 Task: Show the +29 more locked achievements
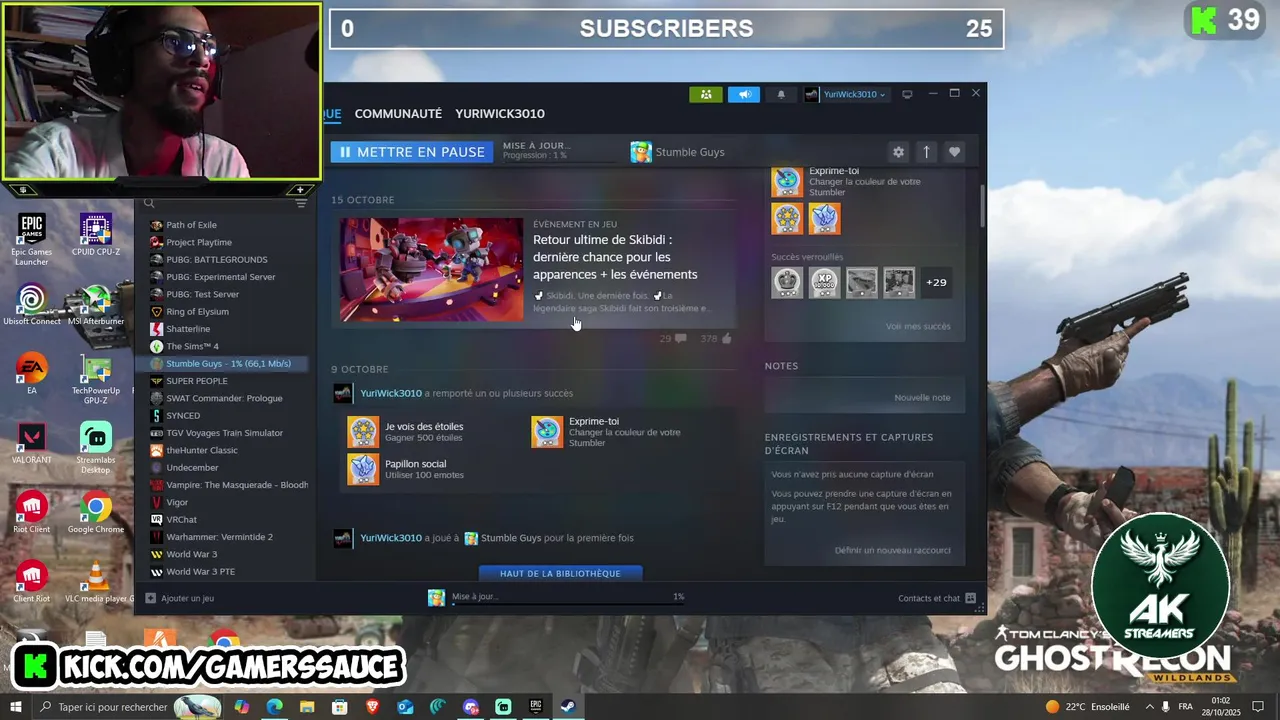tap(936, 282)
